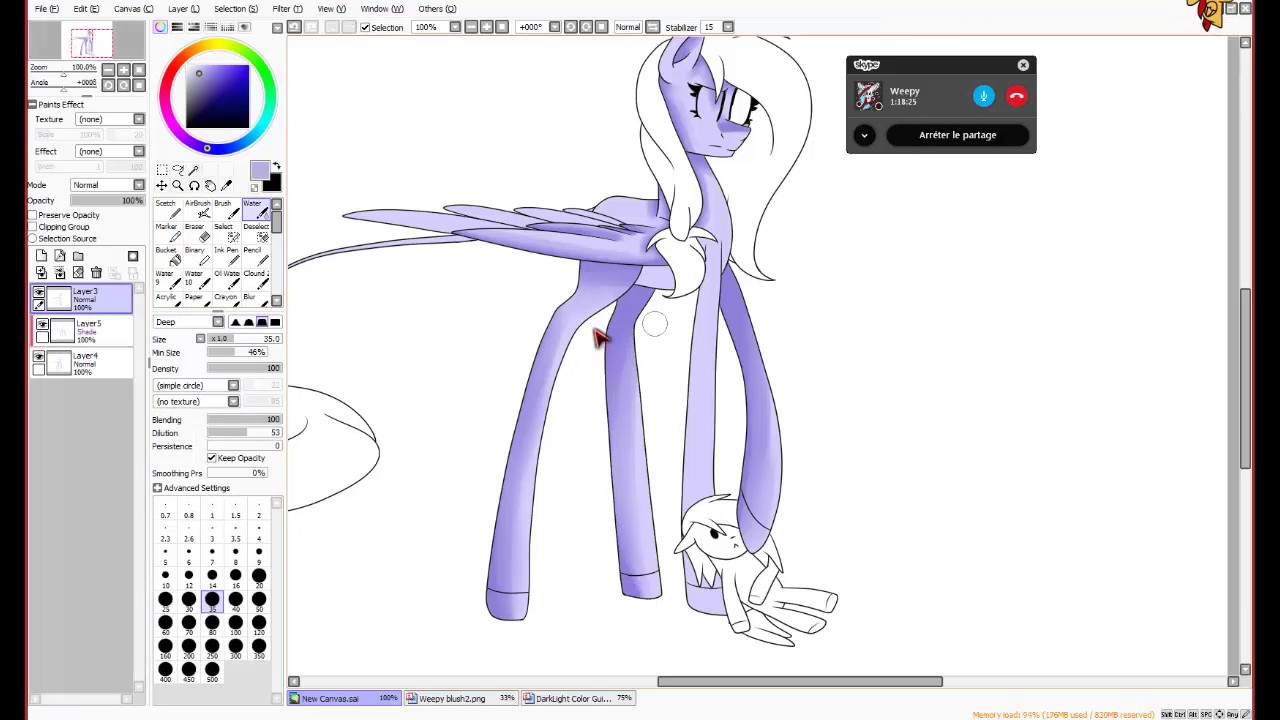Toggle Selection visibility checkbox in toolbar
Image resolution: width=1280 pixels, height=720 pixels.
click(x=365, y=27)
